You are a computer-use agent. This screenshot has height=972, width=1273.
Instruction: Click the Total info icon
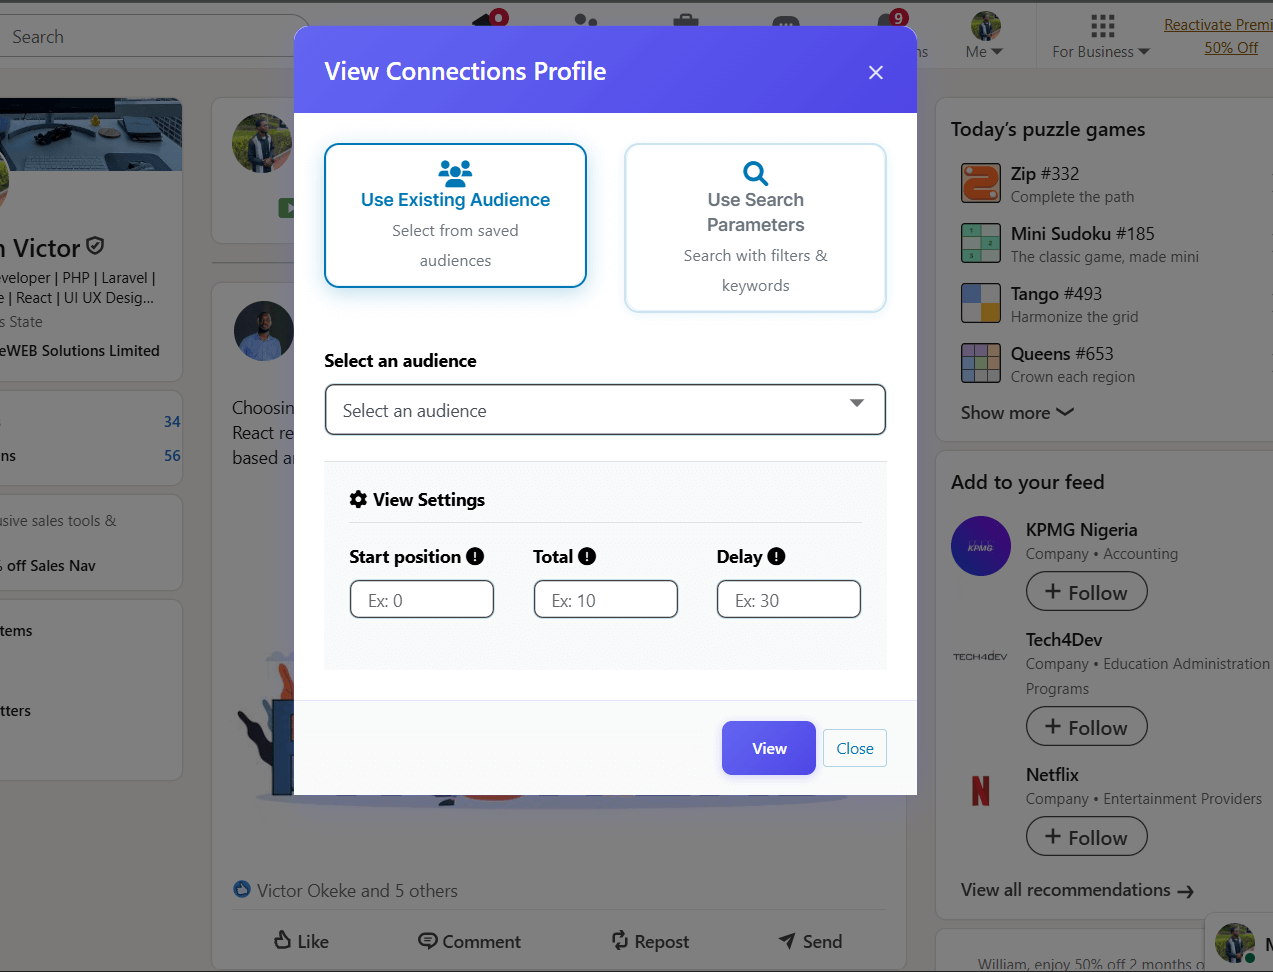point(587,557)
